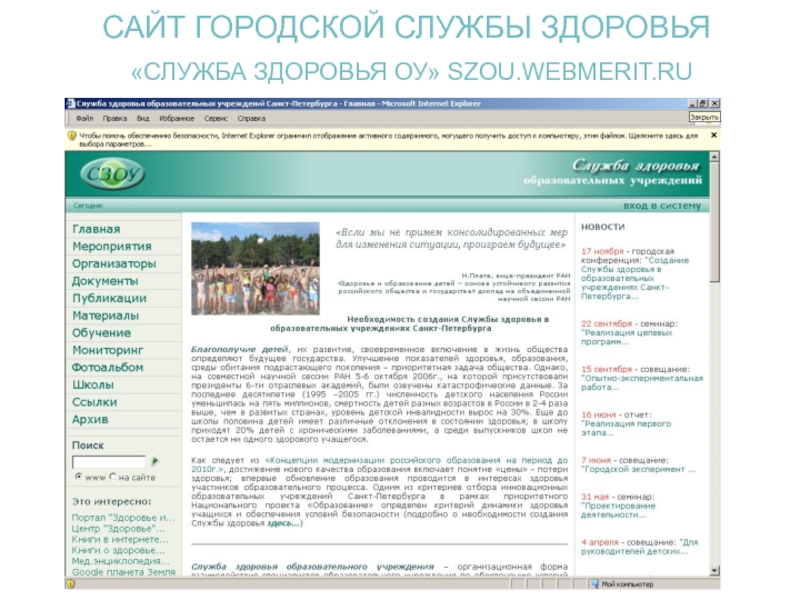Open Портал "Здоровье и..." link

point(123,517)
